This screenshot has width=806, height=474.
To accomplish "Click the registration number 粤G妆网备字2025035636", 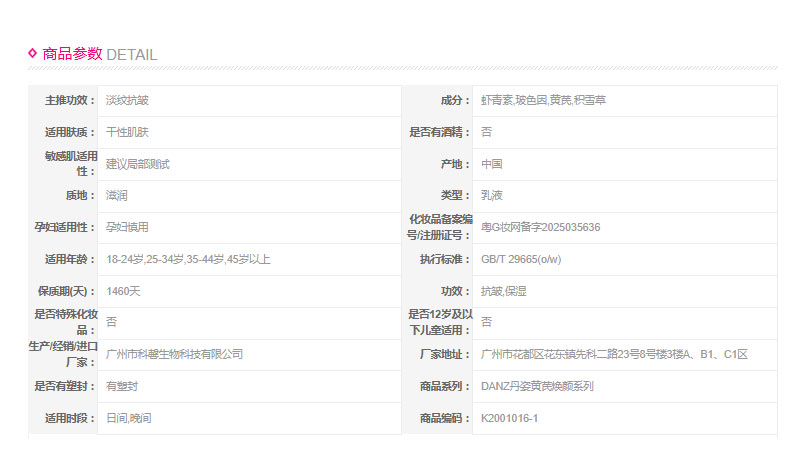I will 540,227.
